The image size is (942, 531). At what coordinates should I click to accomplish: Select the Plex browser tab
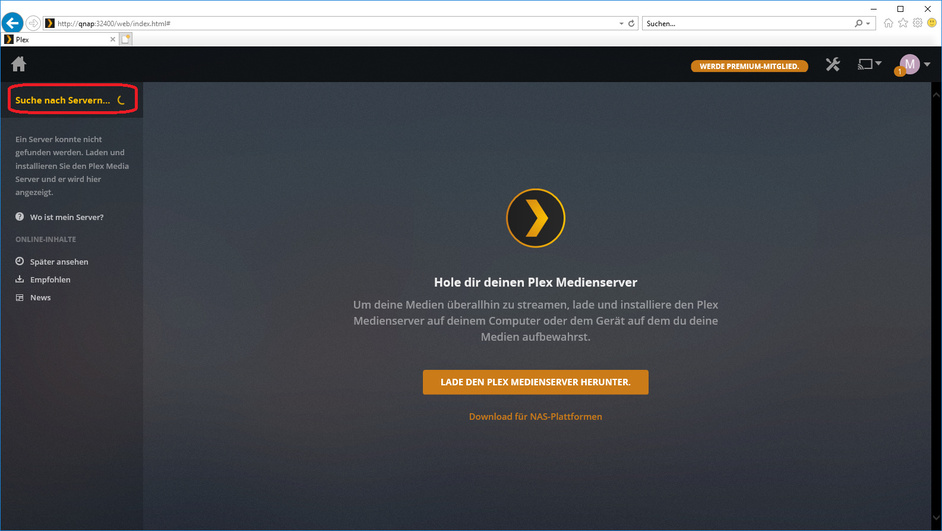pyautogui.click(x=59, y=40)
